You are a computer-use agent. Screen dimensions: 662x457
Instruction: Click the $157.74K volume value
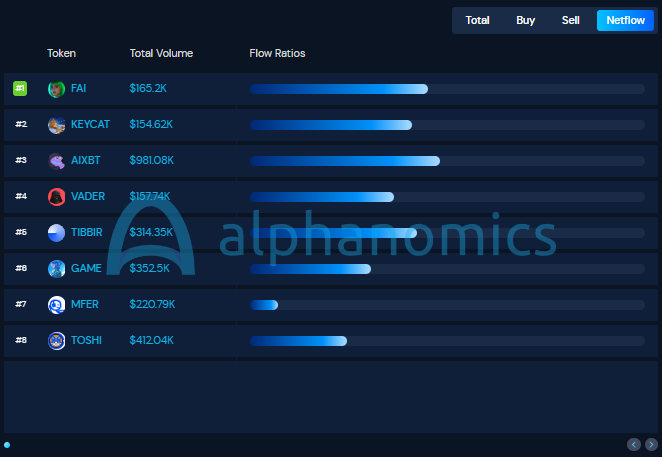(149, 196)
